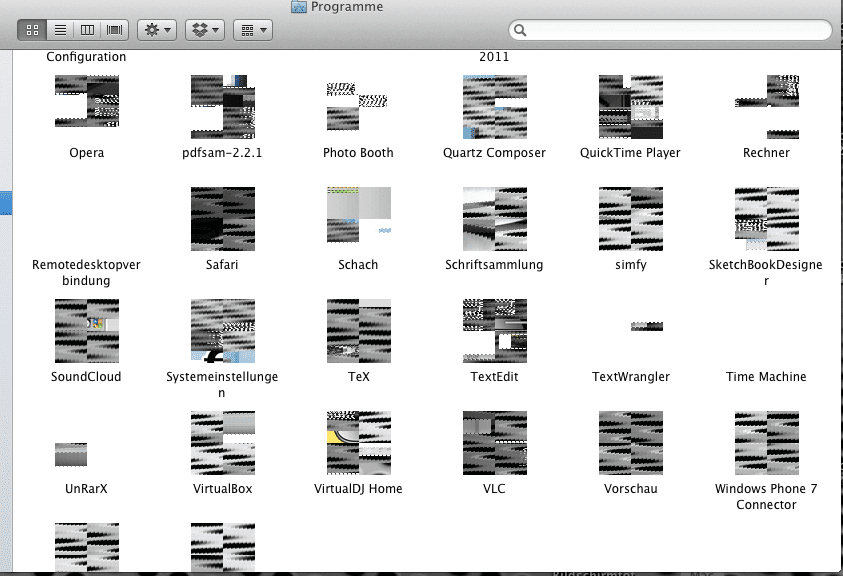Viewport: 843px width, 576px height.
Task: Click the Time Machine label
Action: [x=766, y=376]
